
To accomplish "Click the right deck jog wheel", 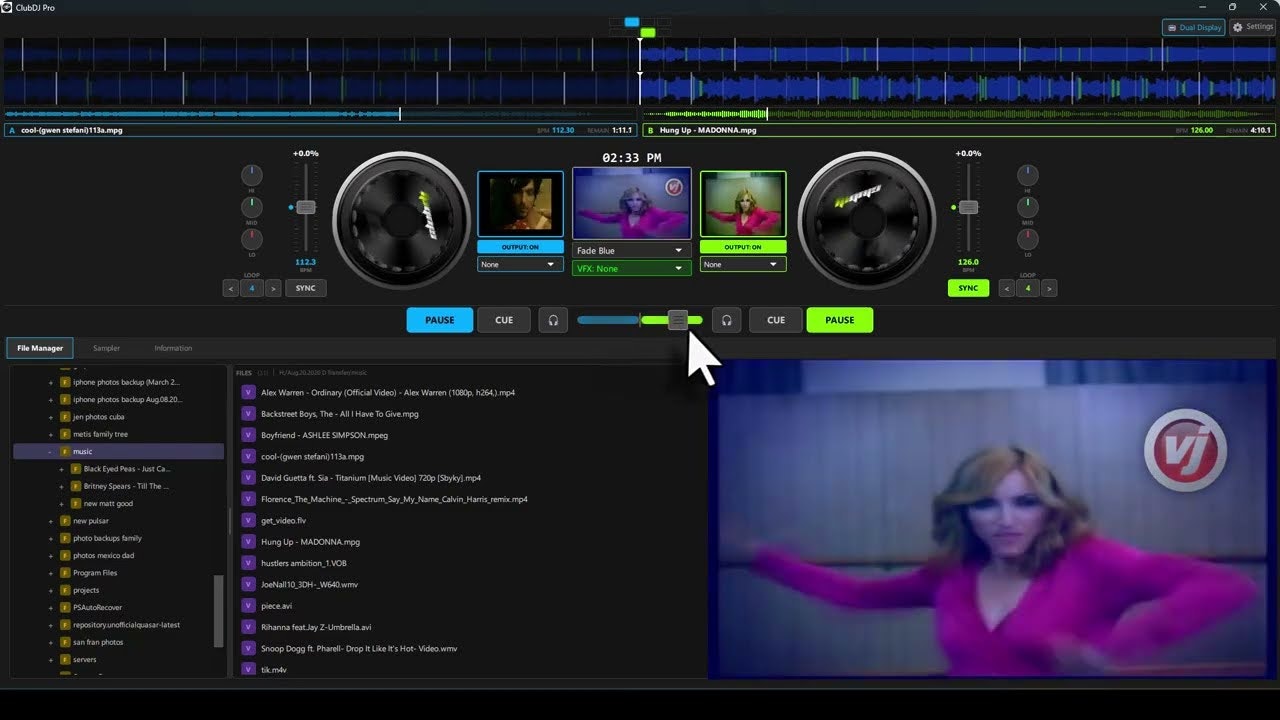I will pos(866,218).
